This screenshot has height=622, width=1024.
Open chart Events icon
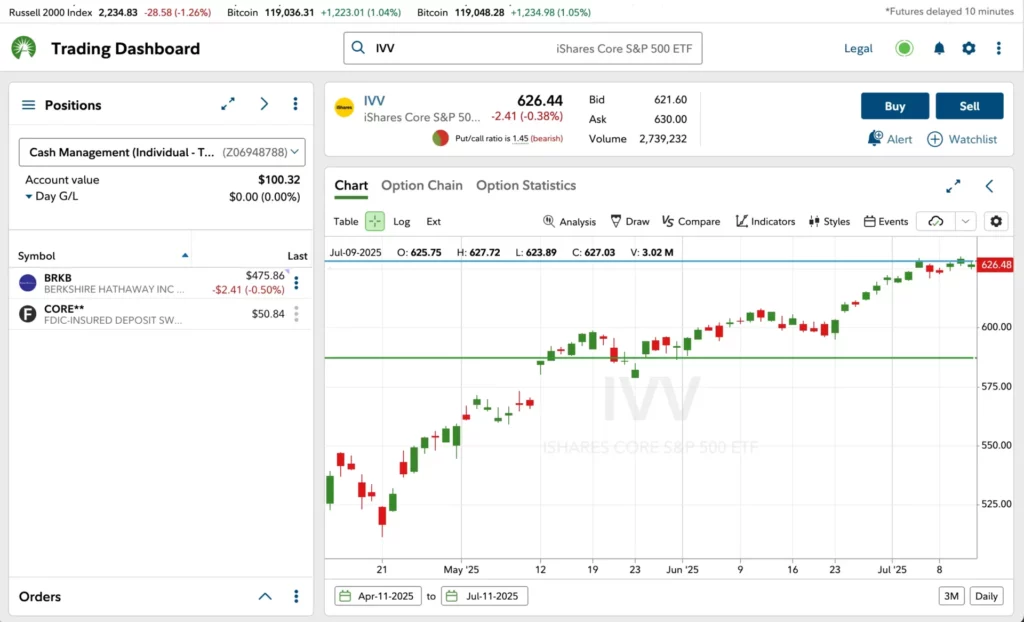pyautogui.click(x=884, y=221)
